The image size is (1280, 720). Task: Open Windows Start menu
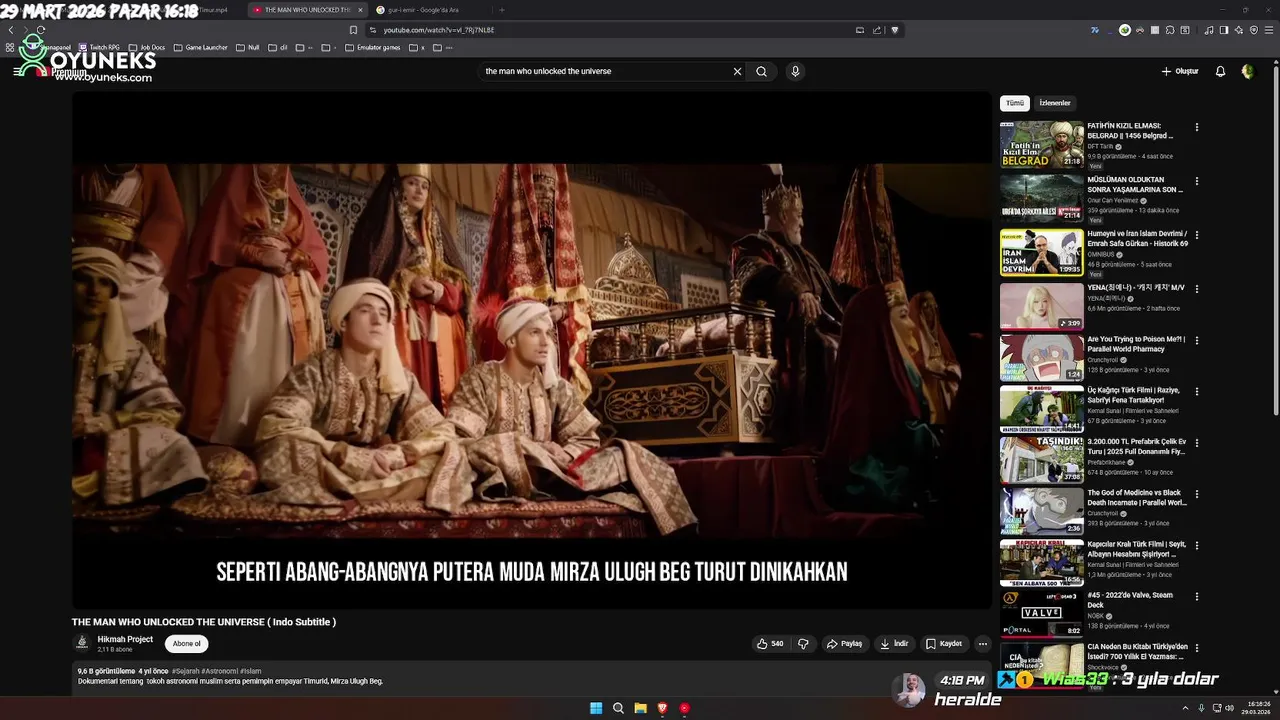(596, 708)
